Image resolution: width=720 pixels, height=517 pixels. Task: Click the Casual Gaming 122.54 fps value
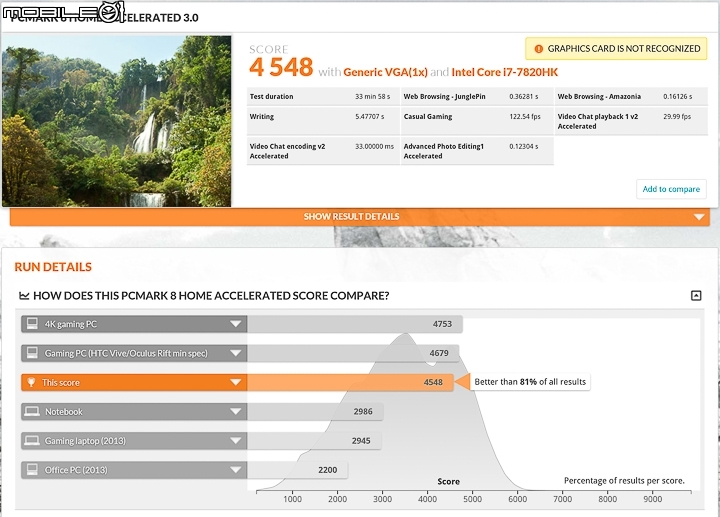click(525, 117)
